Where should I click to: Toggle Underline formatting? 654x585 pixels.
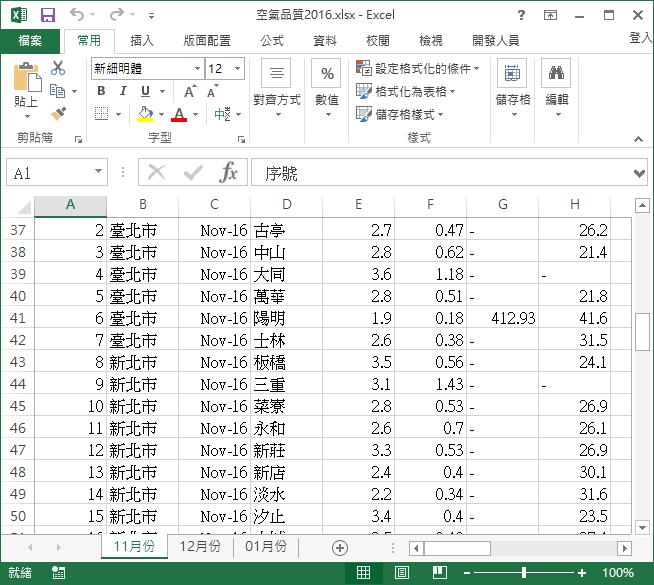(x=145, y=90)
